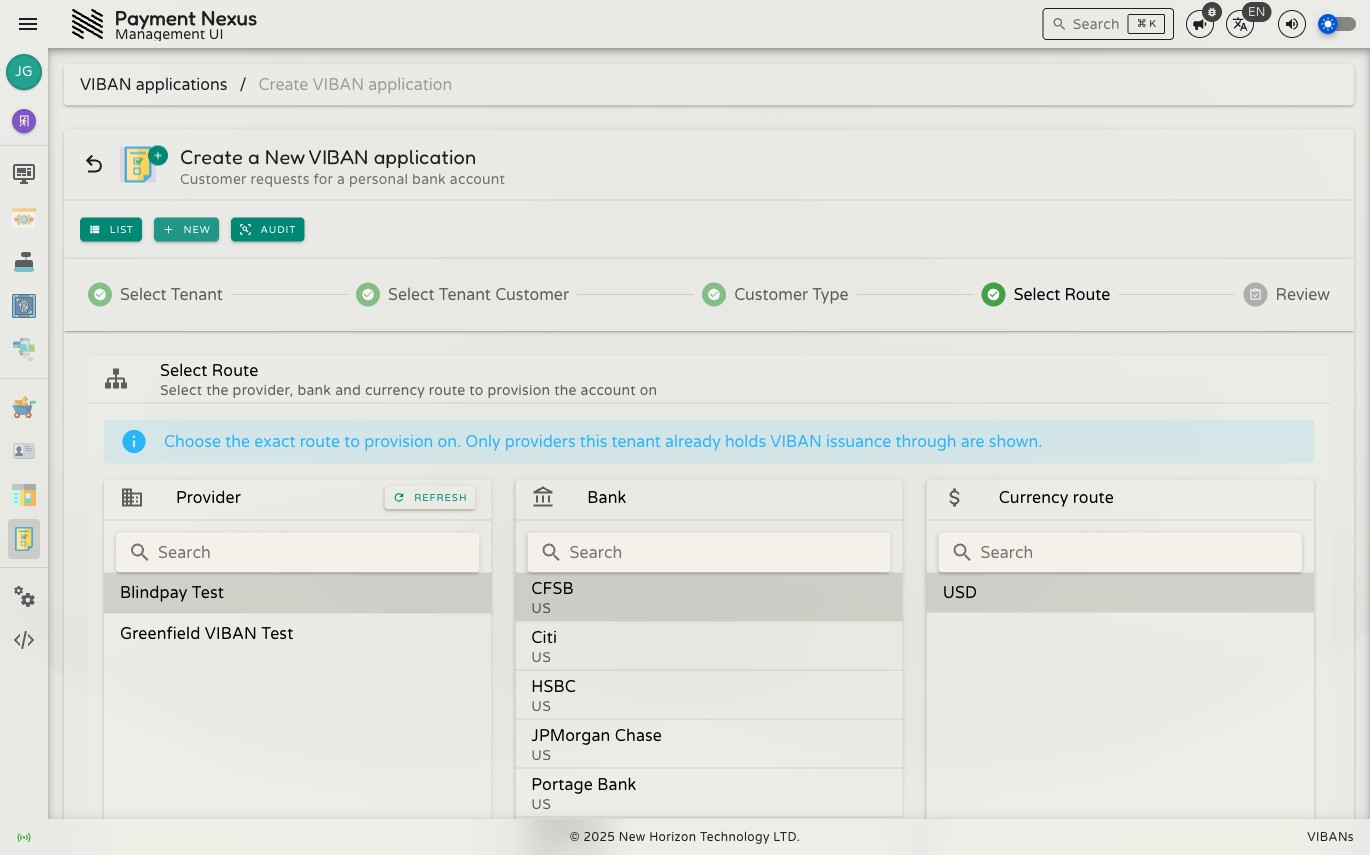The width and height of the screenshot is (1370, 855).
Task: Open the JG user avatar
Action: (x=24, y=72)
